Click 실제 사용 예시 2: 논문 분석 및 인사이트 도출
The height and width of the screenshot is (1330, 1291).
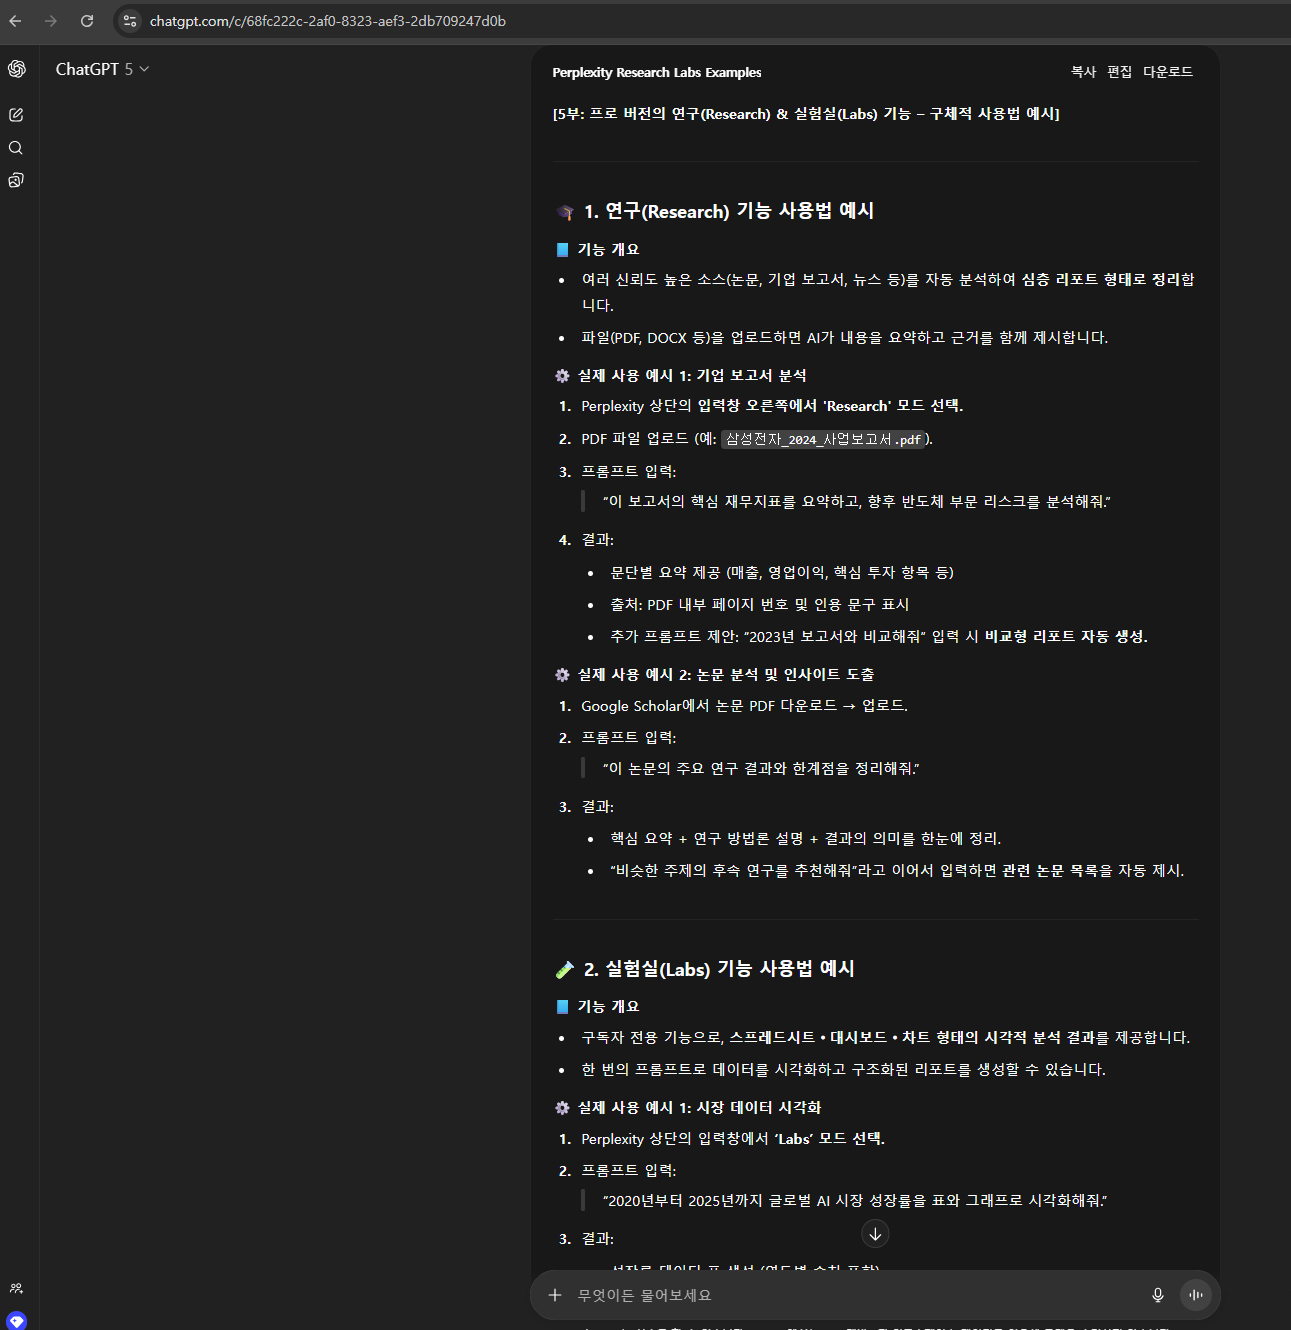[726, 675]
